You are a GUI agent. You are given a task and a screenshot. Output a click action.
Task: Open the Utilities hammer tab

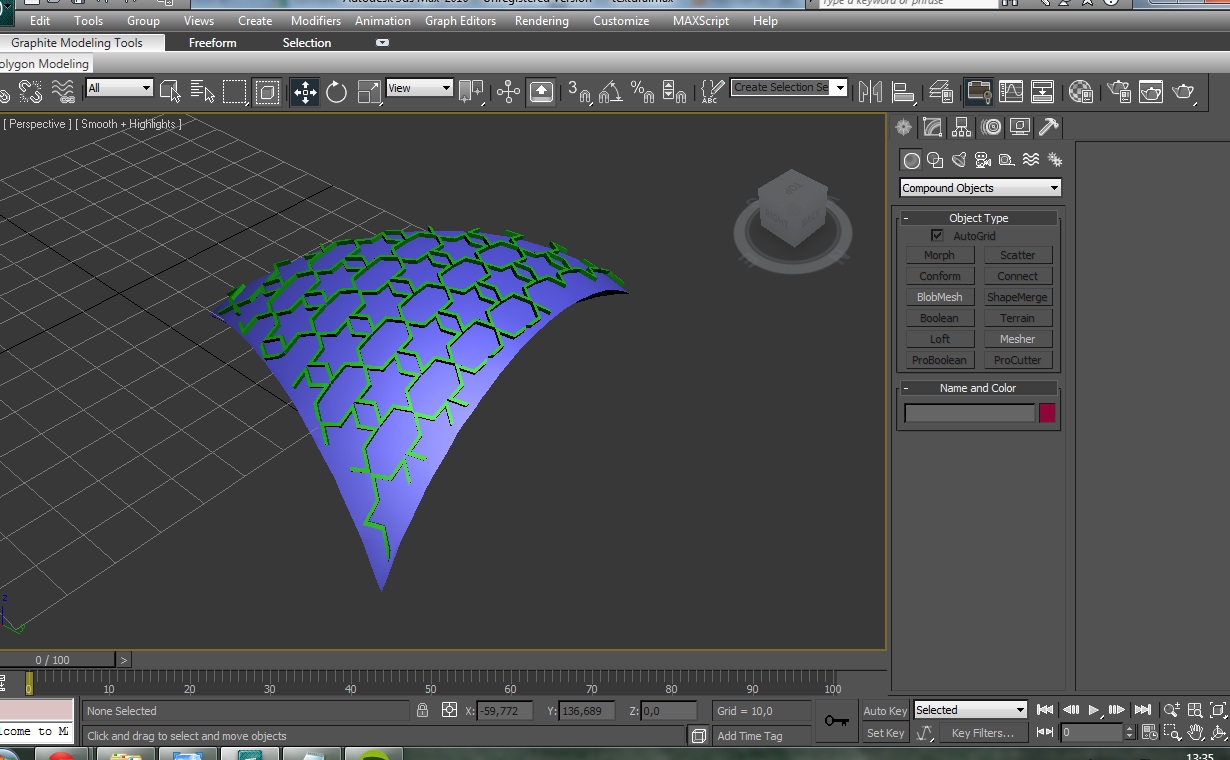tap(1048, 127)
